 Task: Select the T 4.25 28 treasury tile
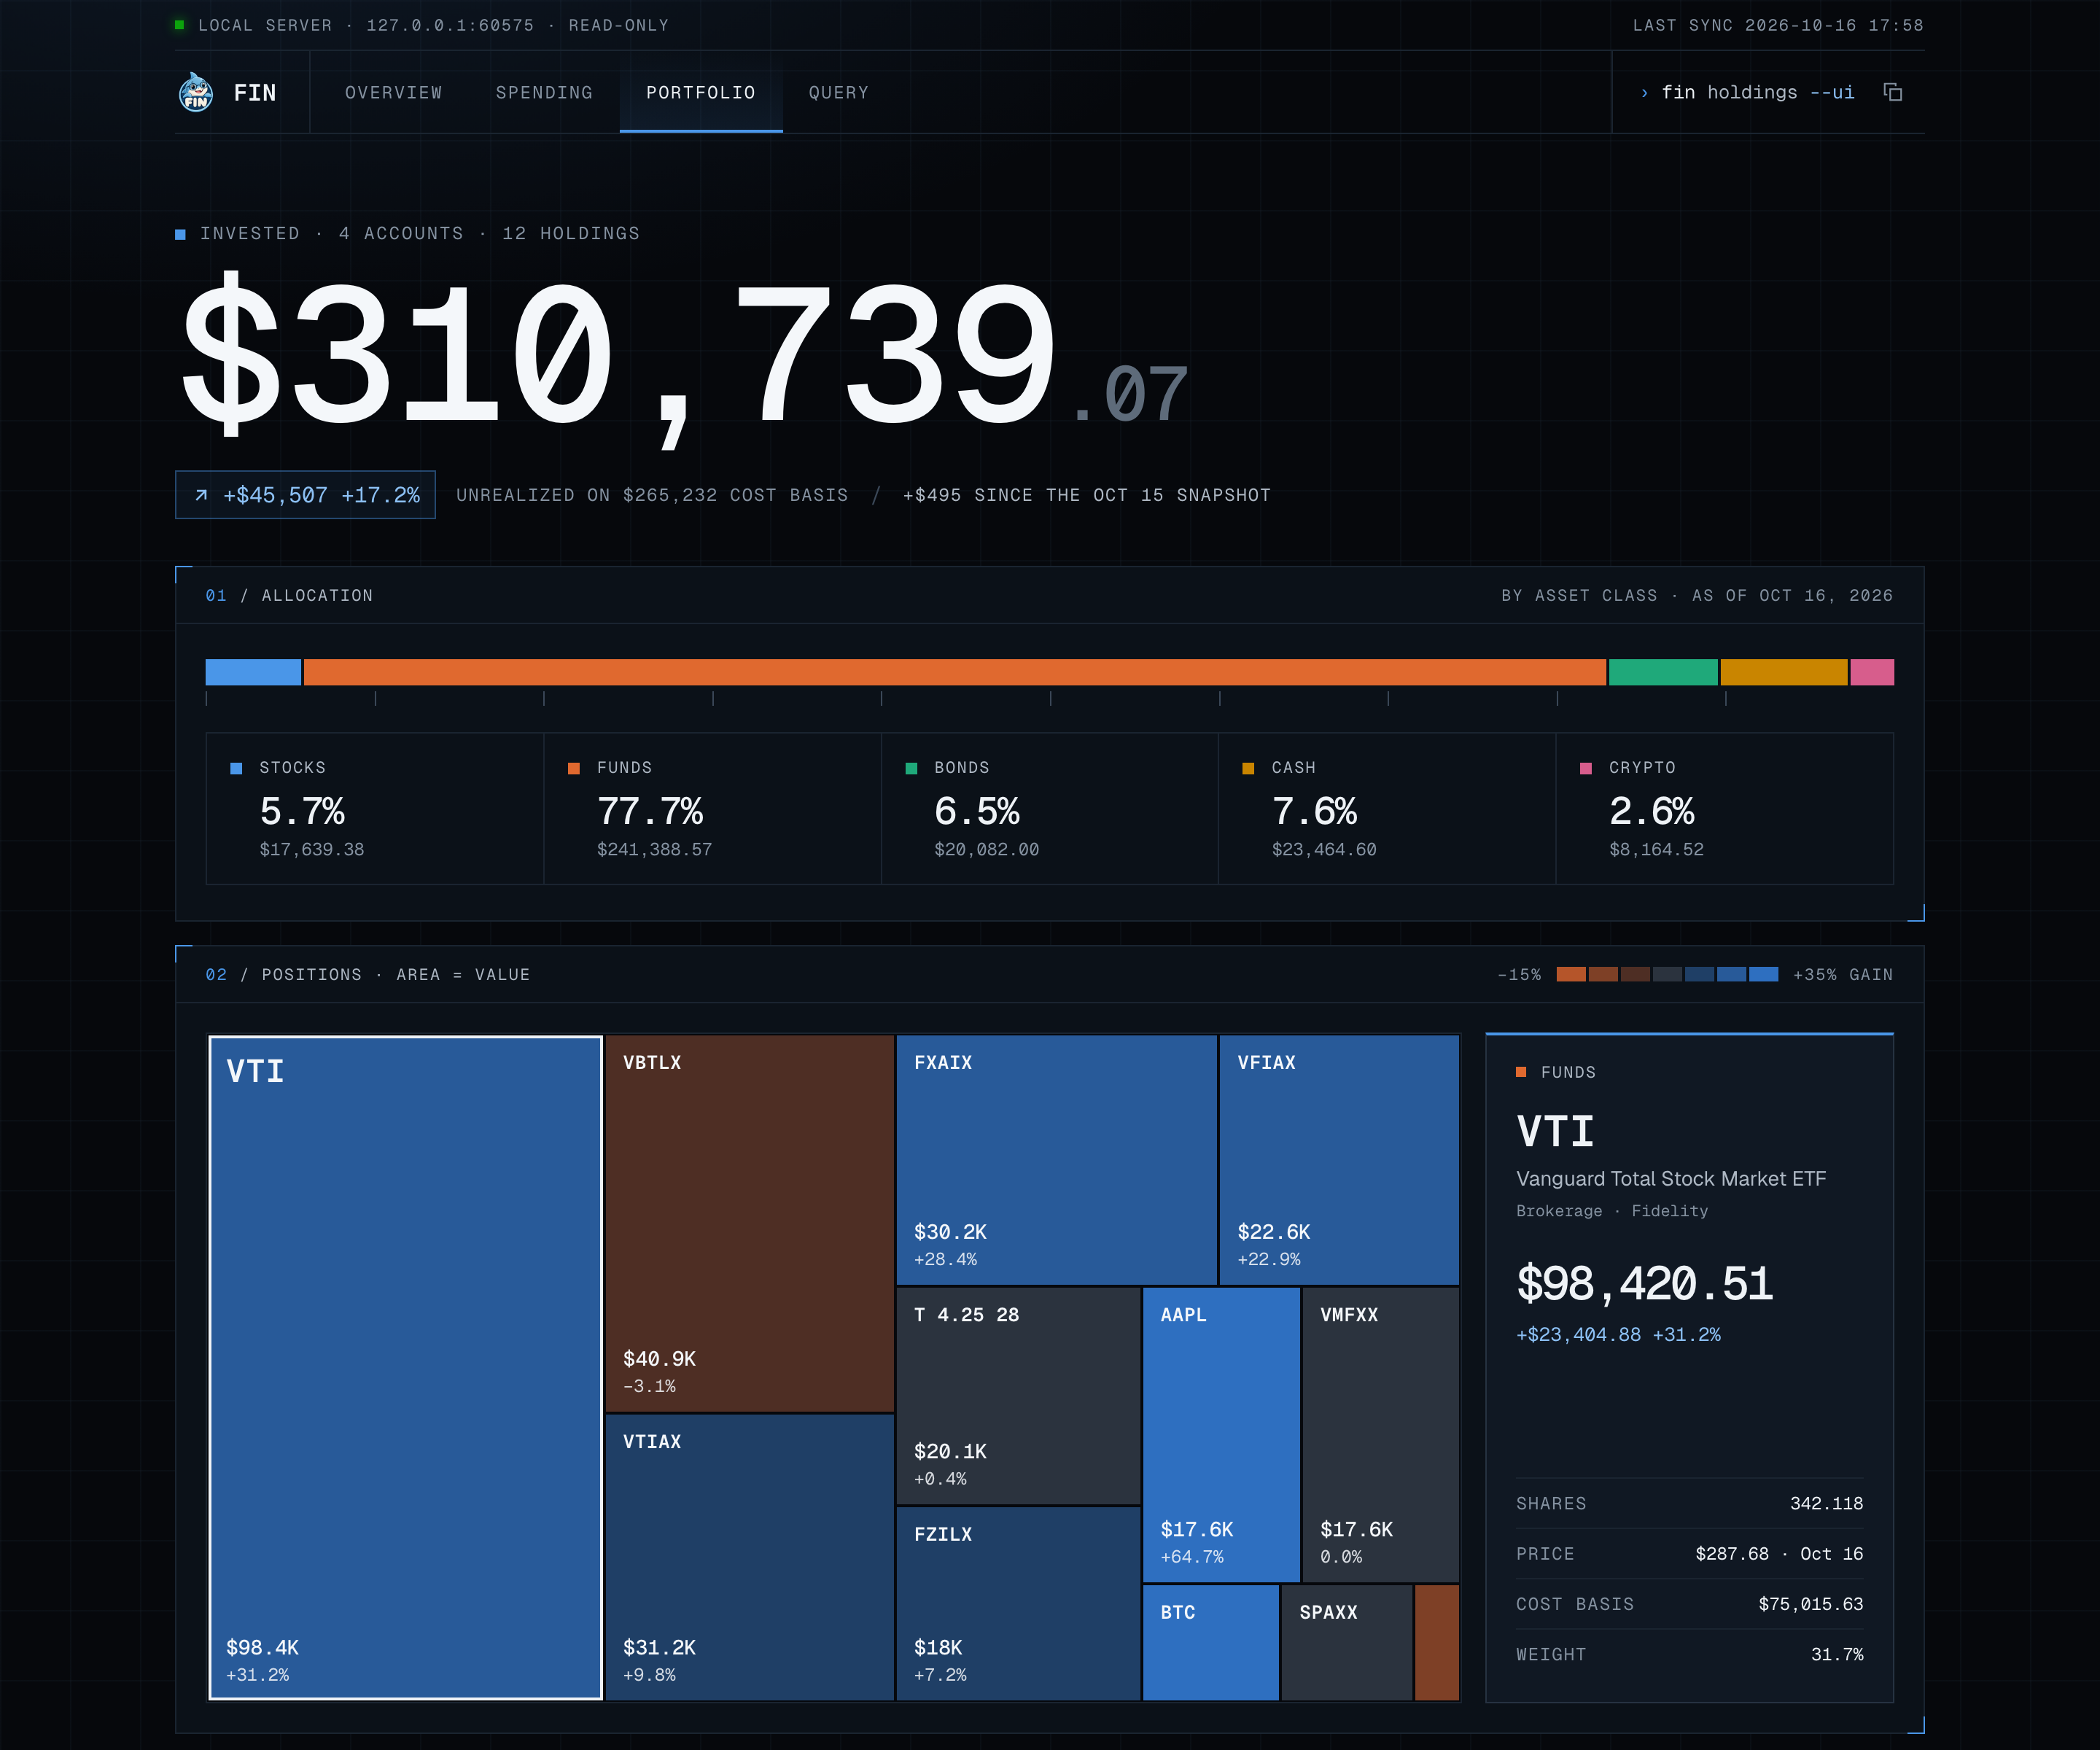(x=1018, y=1395)
